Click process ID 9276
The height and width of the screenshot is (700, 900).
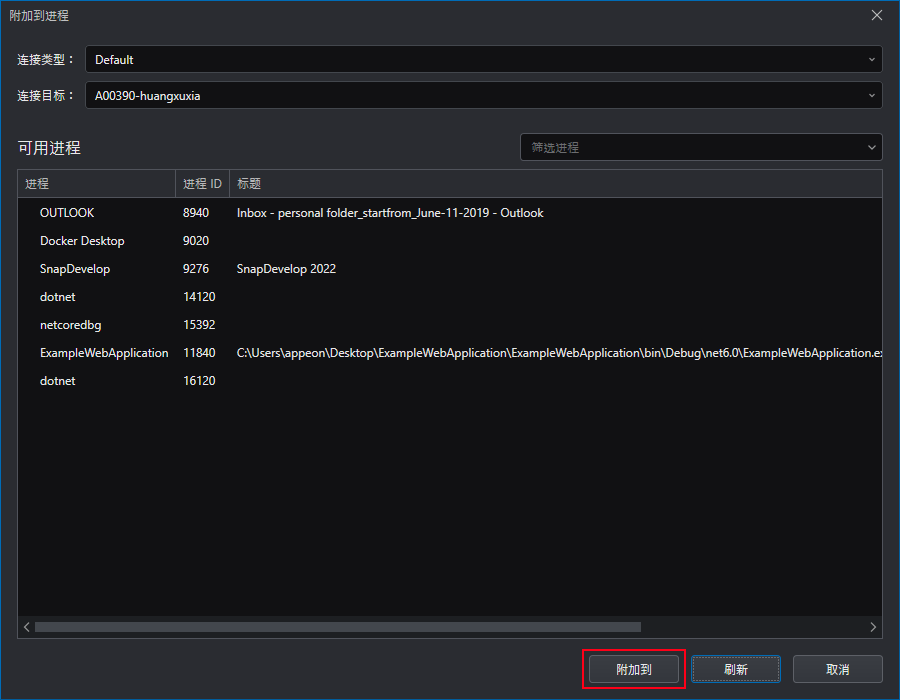tap(196, 269)
